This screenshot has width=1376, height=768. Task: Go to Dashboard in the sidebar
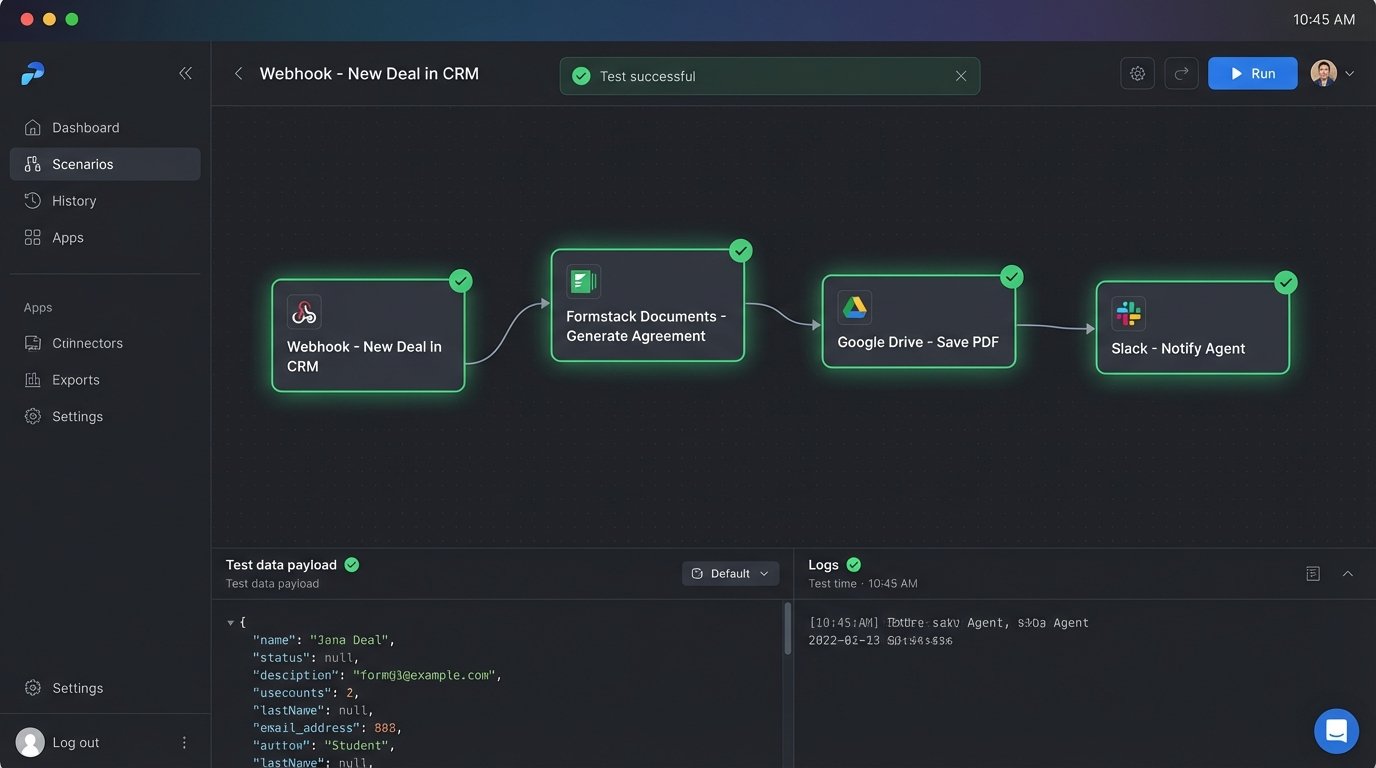(85, 128)
